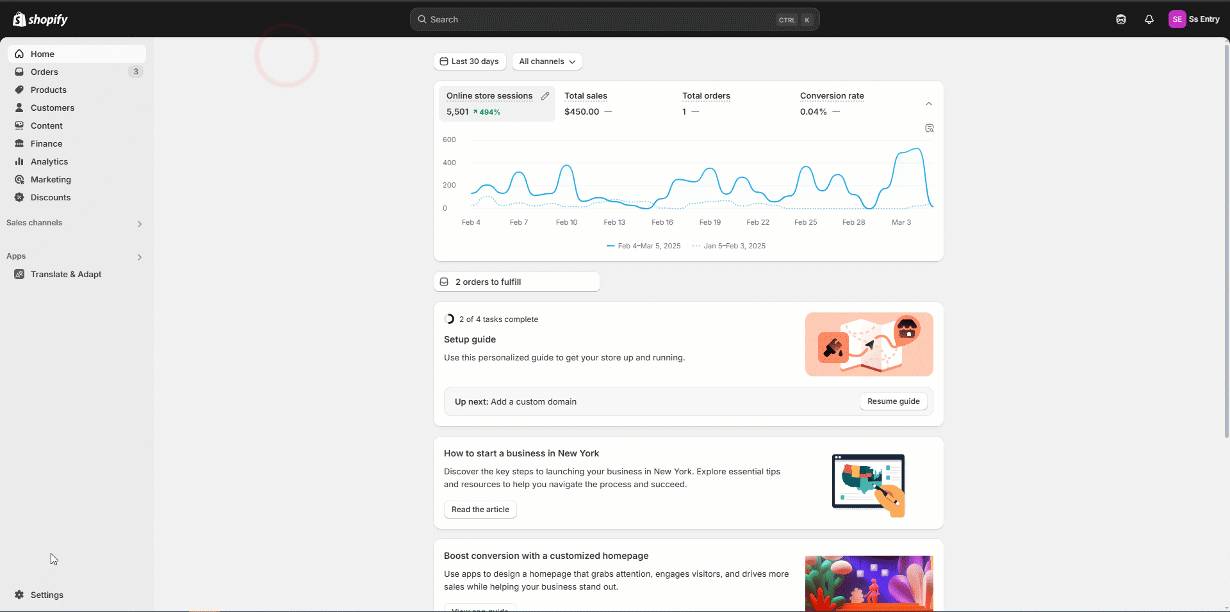Click the Read the article button

click(x=480, y=510)
